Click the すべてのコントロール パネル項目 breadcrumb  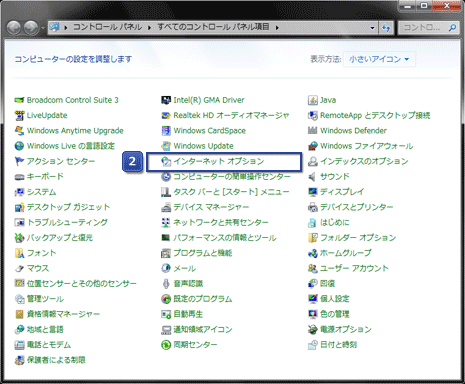tap(213, 27)
